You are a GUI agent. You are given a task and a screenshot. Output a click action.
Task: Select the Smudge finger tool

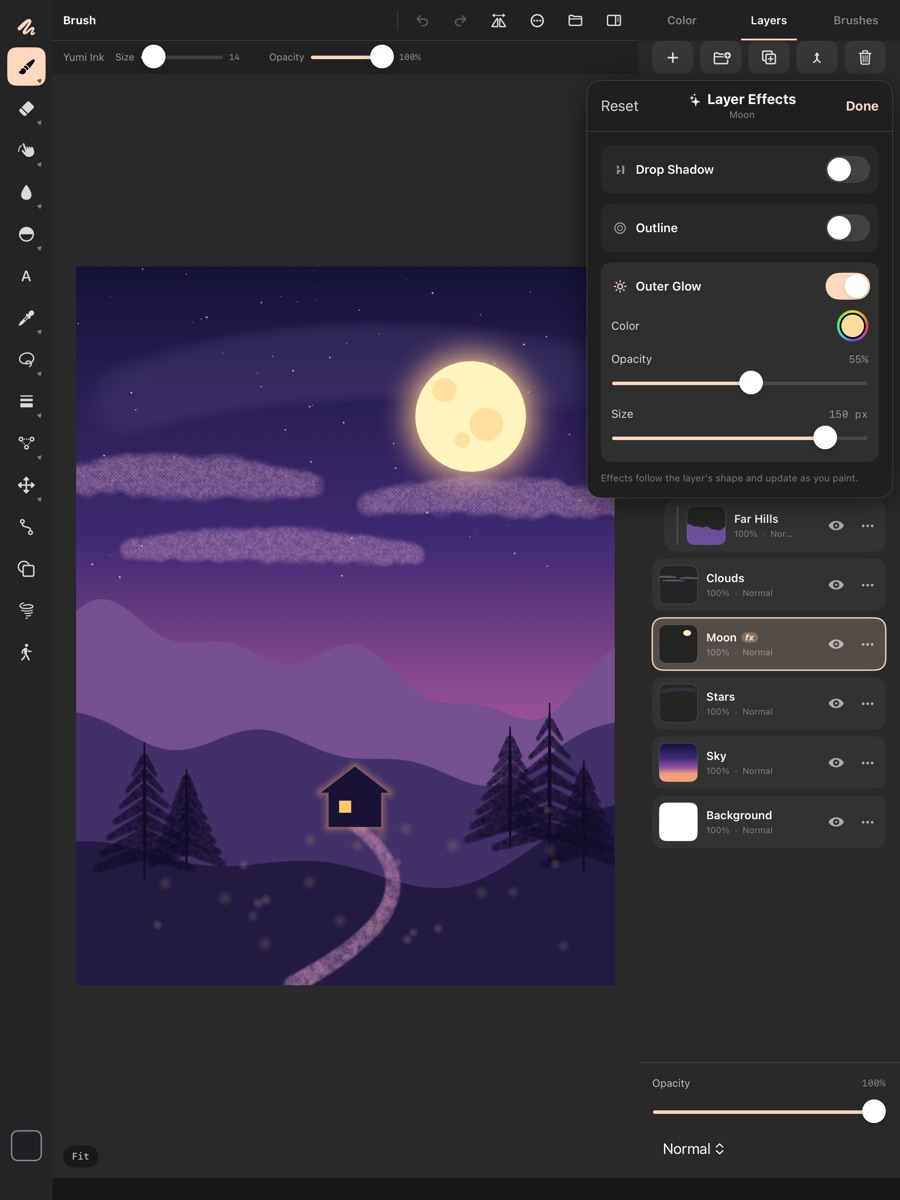(x=26, y=151)
